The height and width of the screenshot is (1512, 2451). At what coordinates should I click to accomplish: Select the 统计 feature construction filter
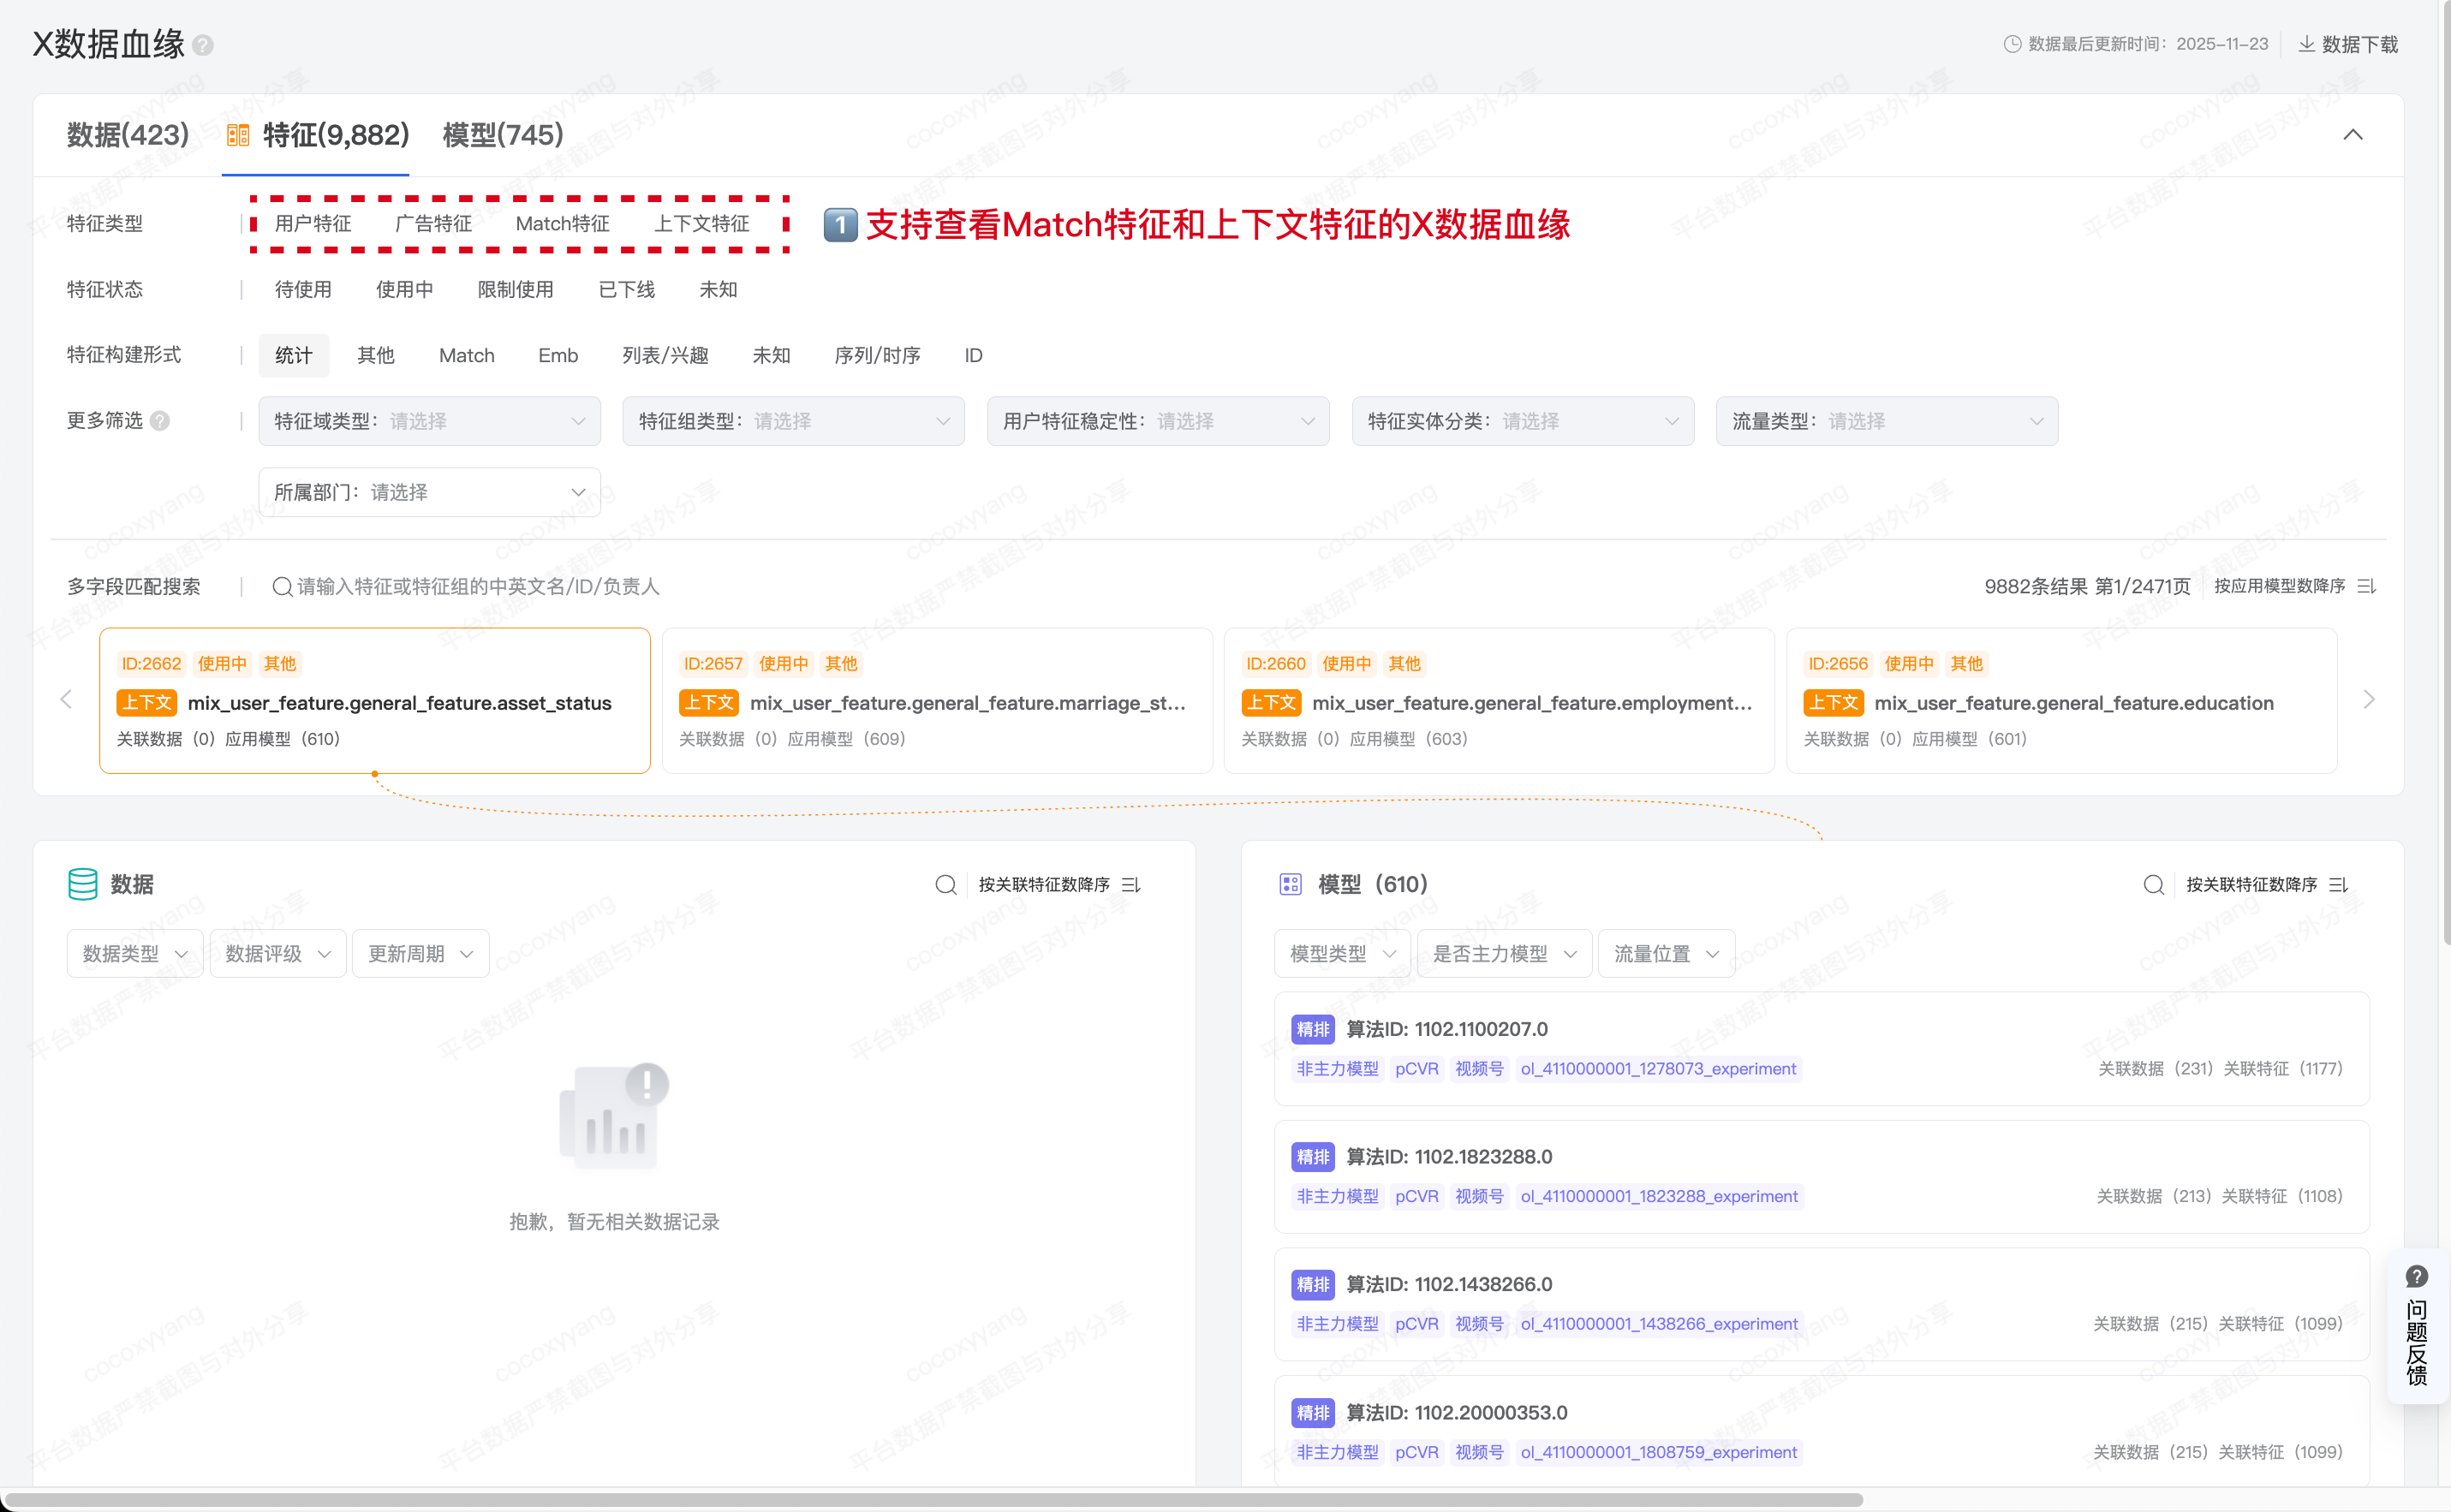coord(293,356)
